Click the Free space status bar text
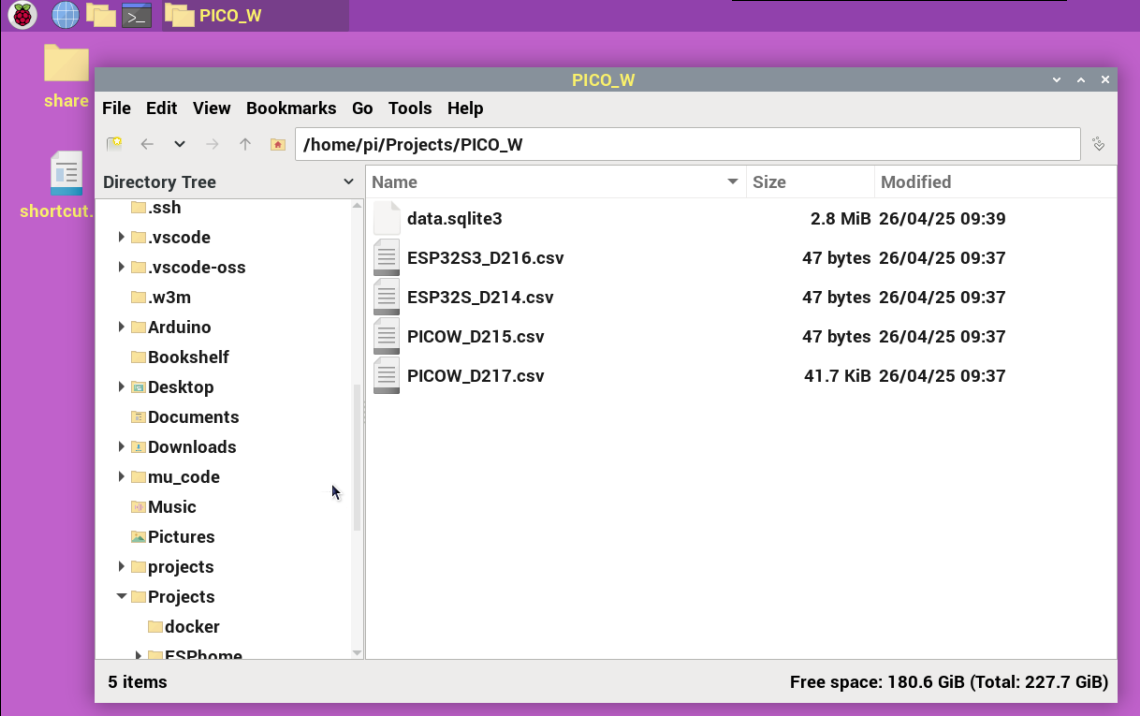Screen dimensions: 1140x716 click(949, 682)
